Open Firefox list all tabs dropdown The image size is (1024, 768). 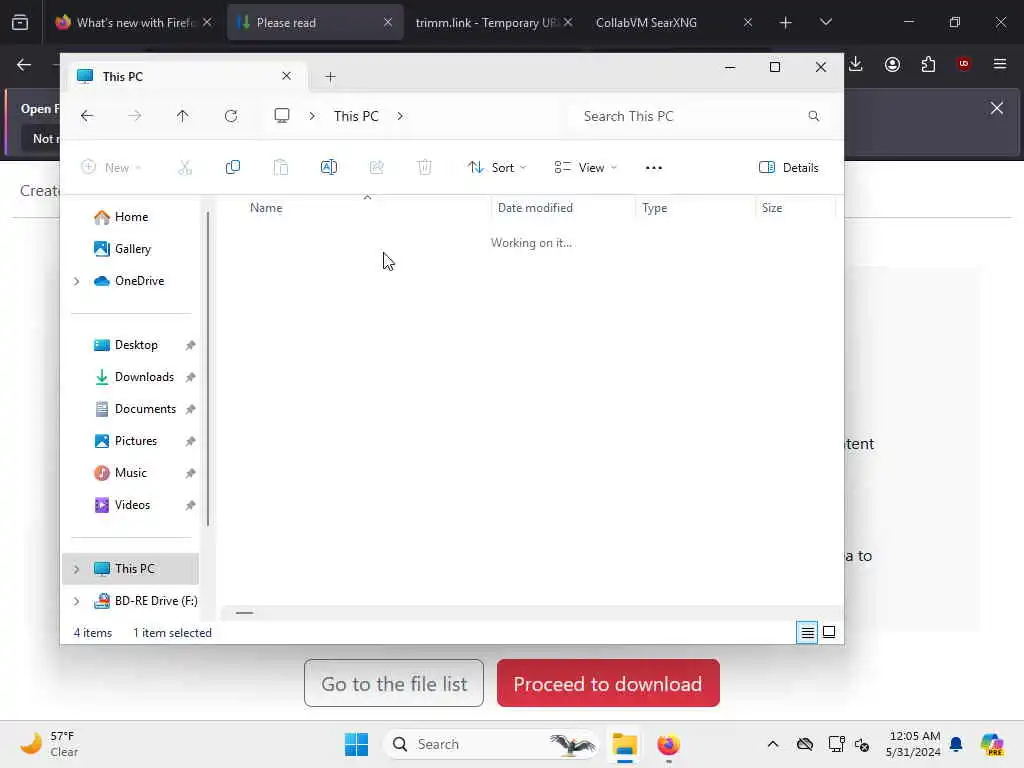coord(825,22)
